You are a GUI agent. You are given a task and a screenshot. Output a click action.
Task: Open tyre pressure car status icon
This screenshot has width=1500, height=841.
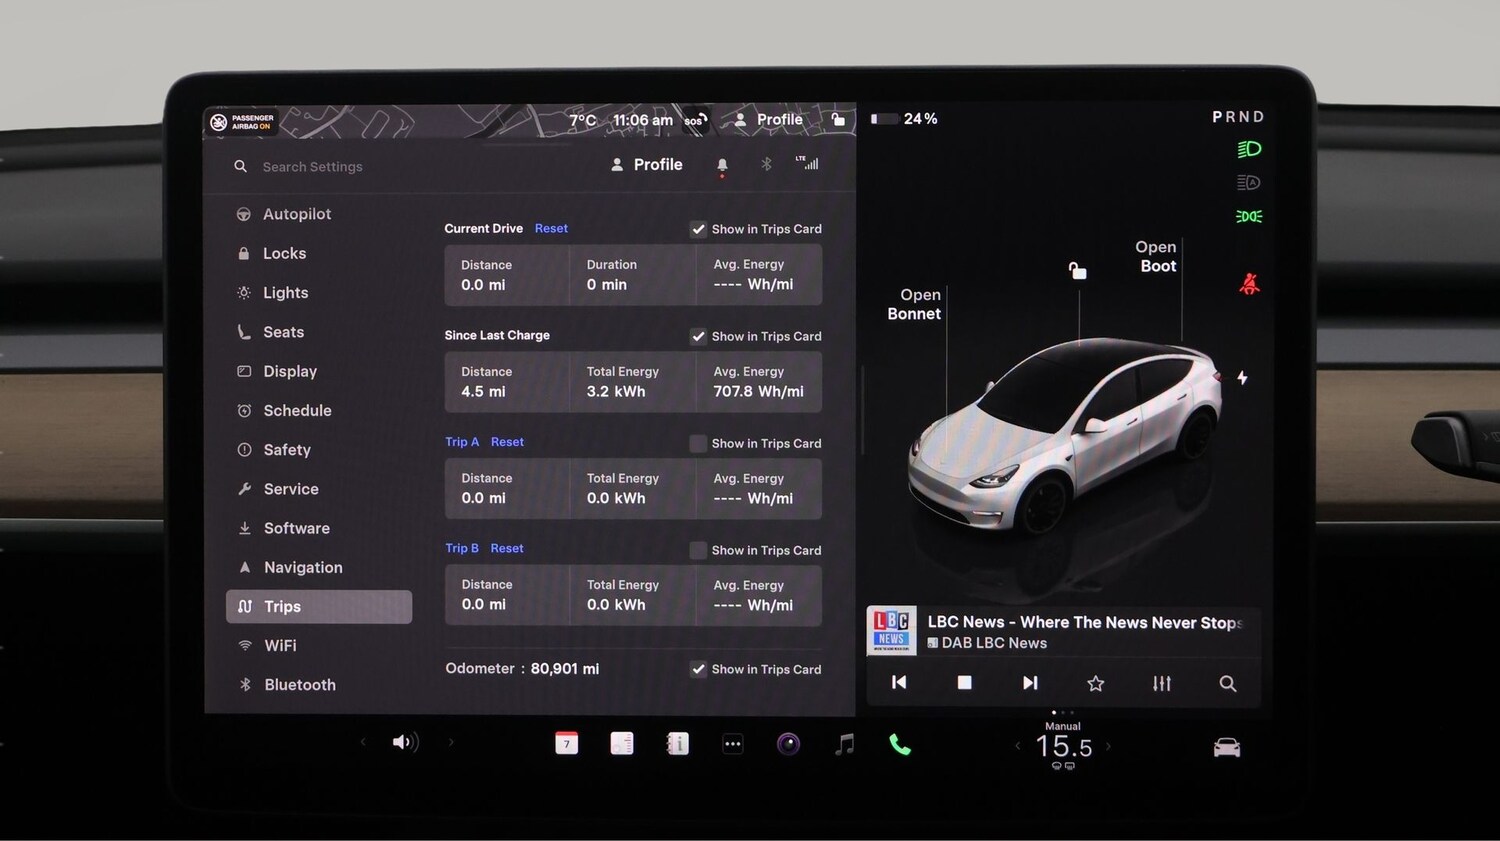tap(1226, 745)
